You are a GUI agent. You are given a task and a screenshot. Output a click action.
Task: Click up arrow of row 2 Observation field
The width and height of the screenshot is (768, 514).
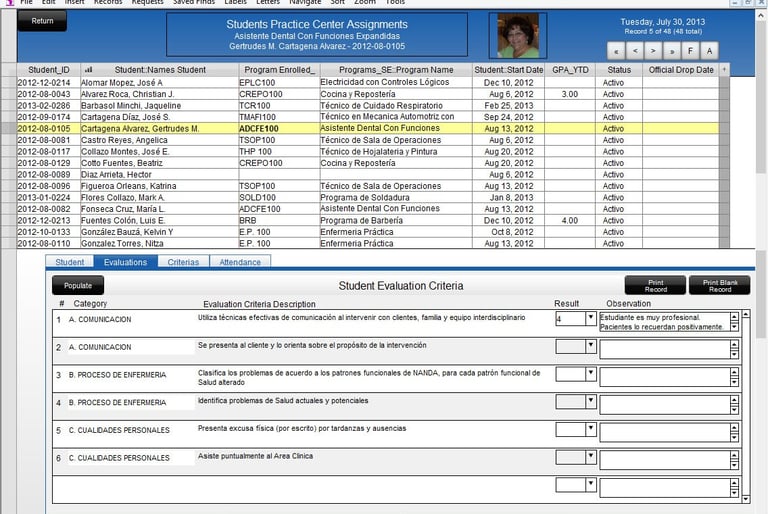click(x=734, y=345)
